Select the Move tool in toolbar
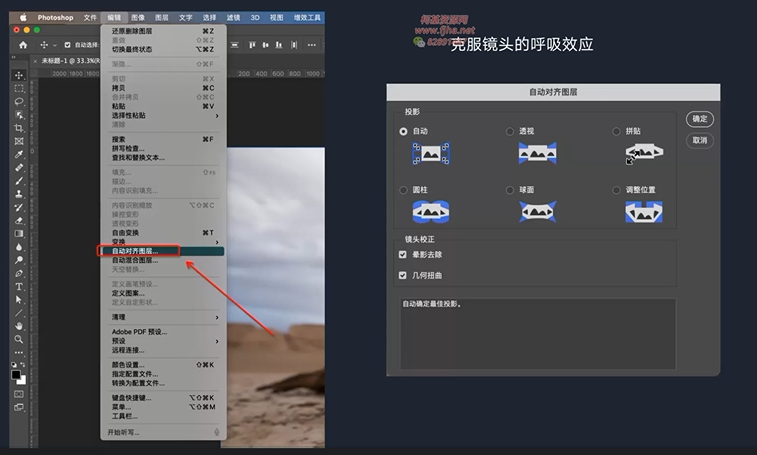 coord(19,75)
